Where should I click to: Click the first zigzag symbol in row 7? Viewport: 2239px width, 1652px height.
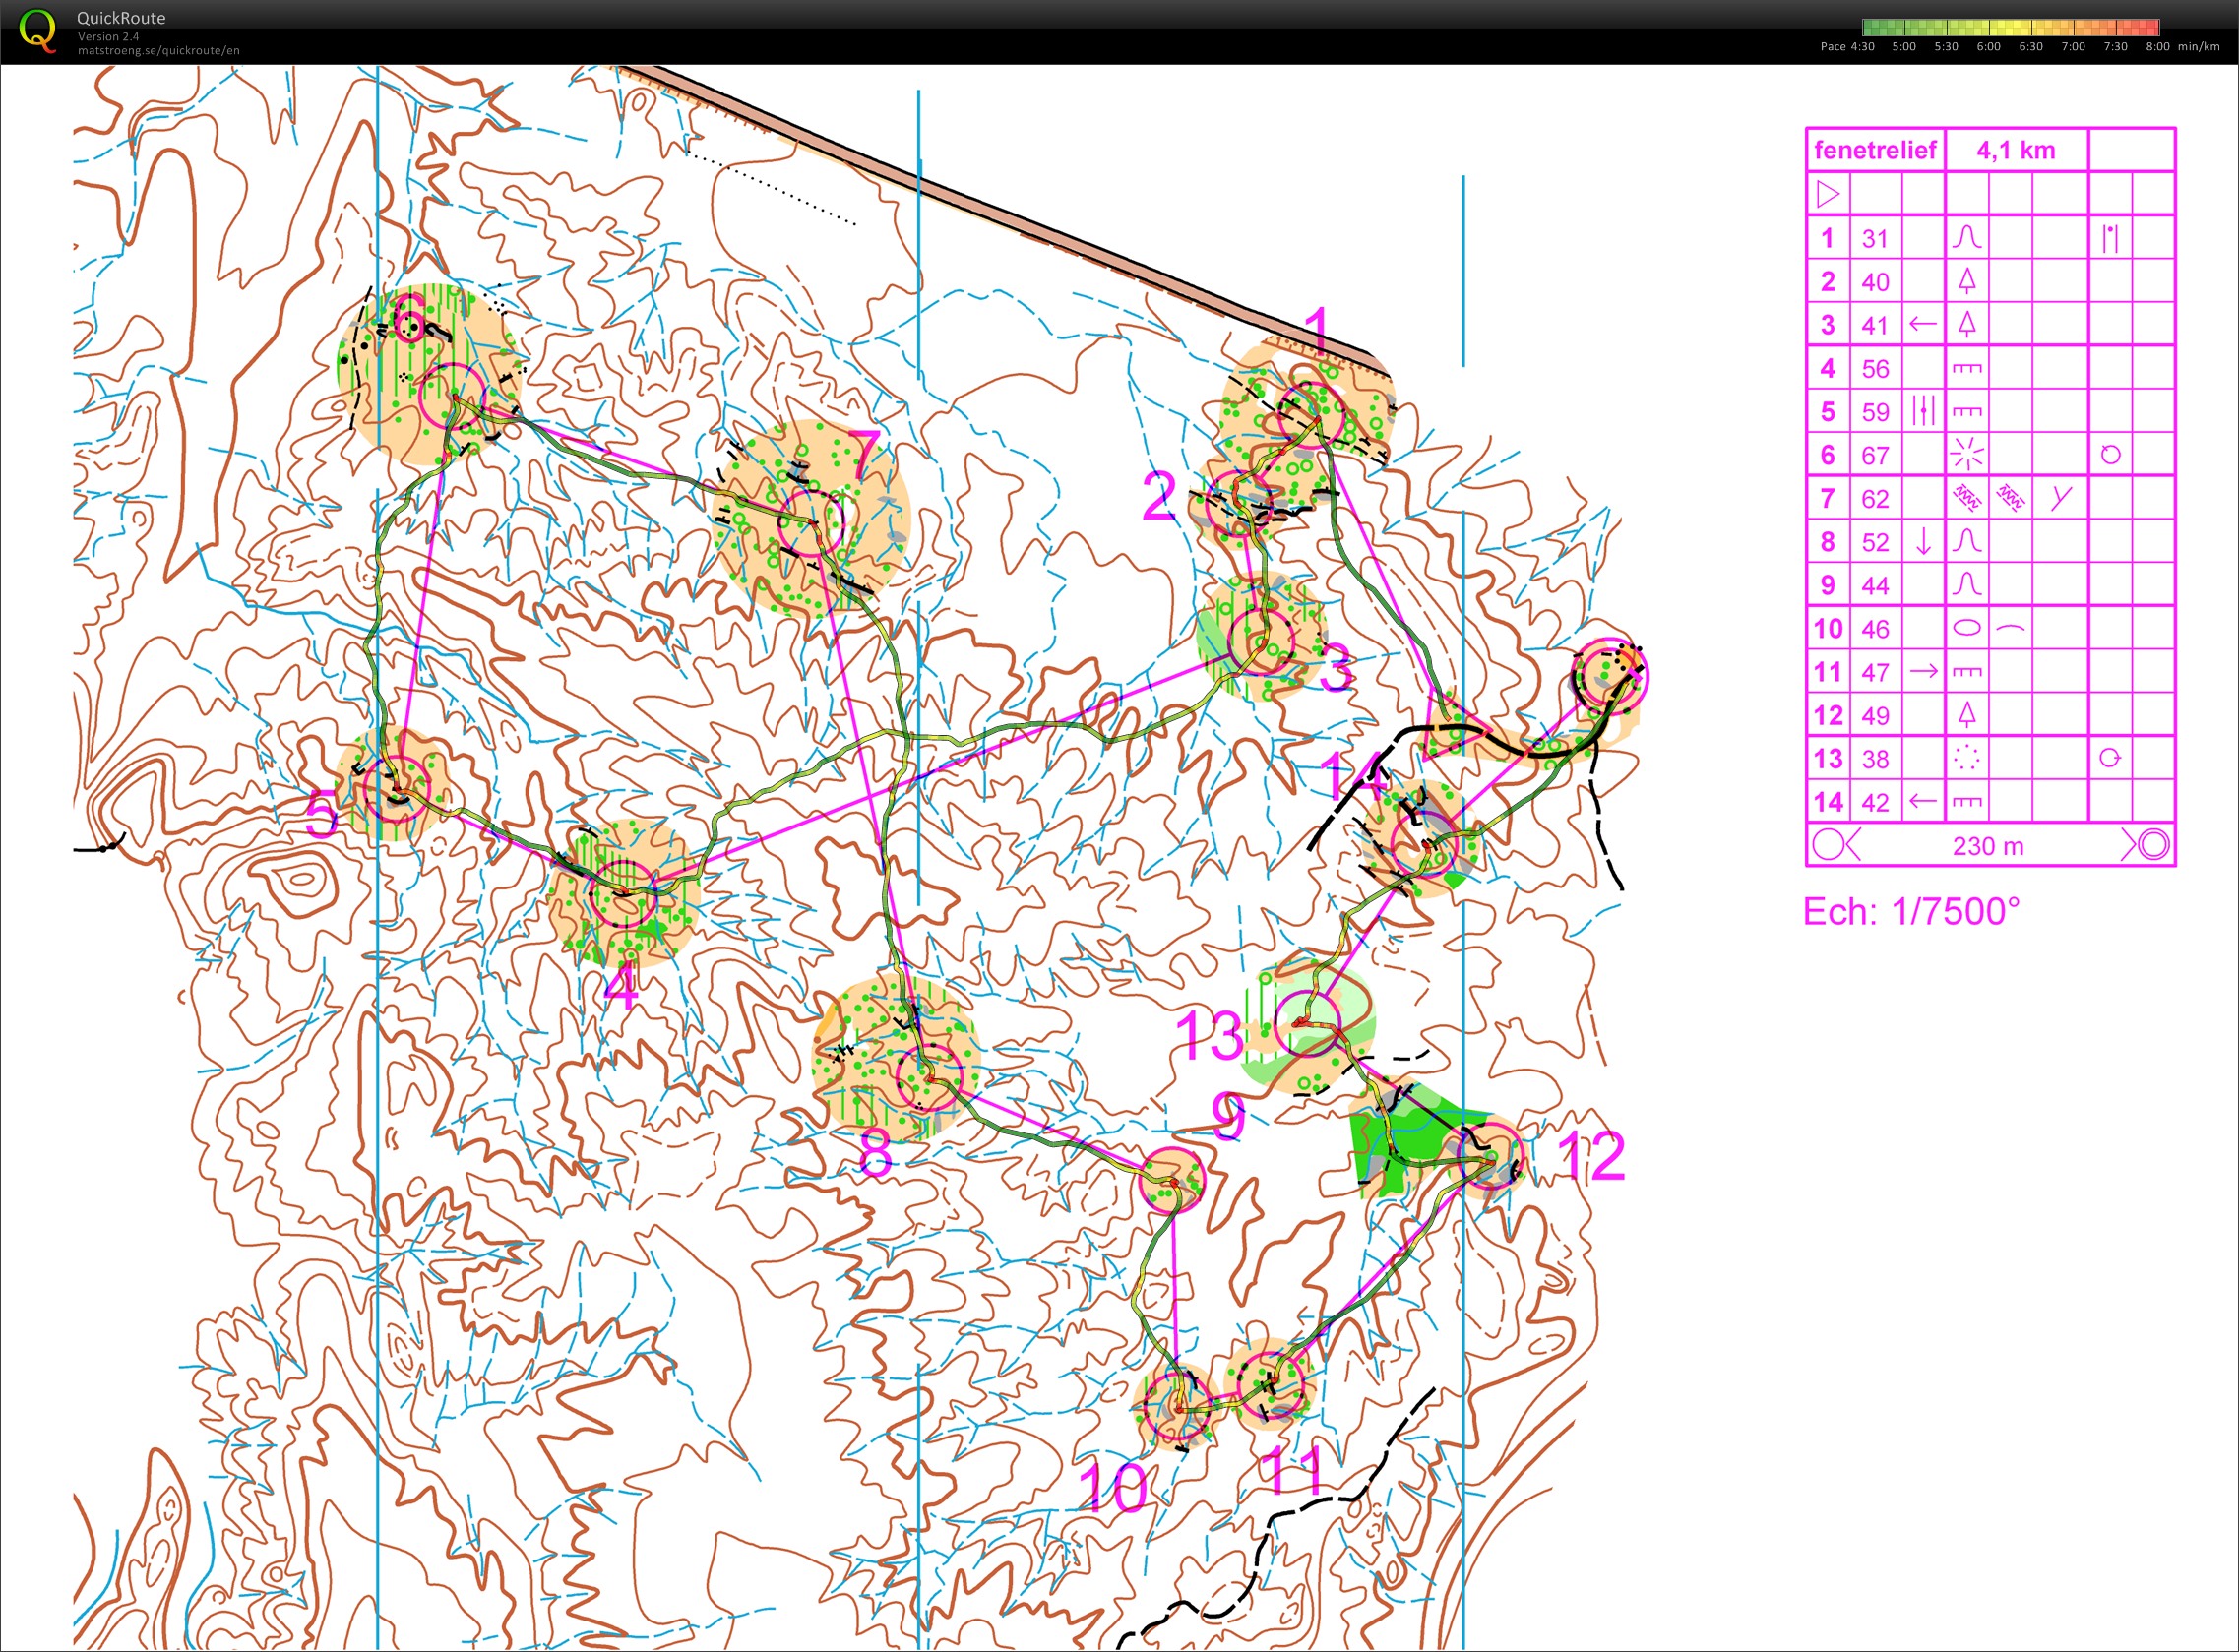(x=1966, y=497)
